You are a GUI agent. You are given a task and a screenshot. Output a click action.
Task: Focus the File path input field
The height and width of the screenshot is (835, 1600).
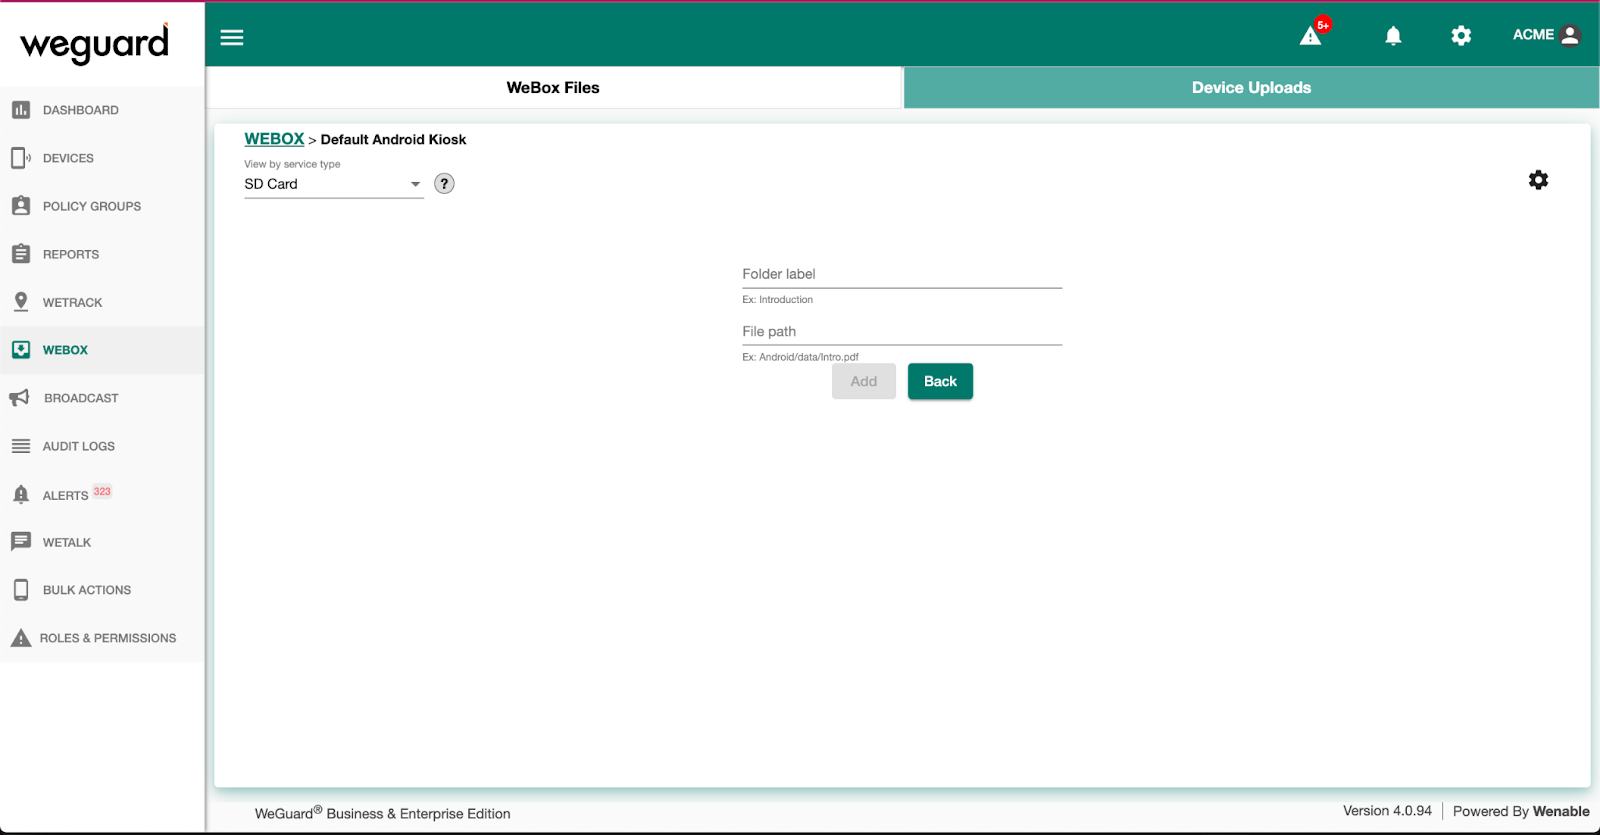click(x=902, y=332)
